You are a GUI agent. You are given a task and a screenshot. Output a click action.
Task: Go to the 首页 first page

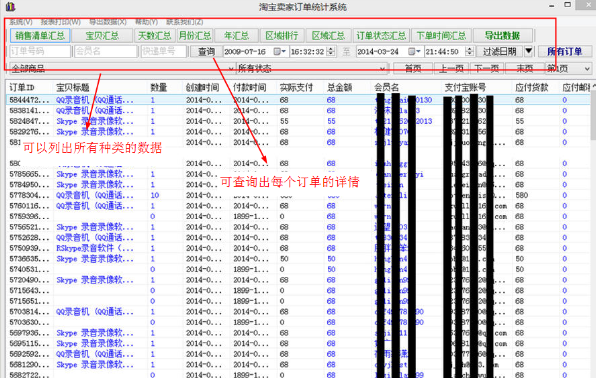[x=413, y=68]
